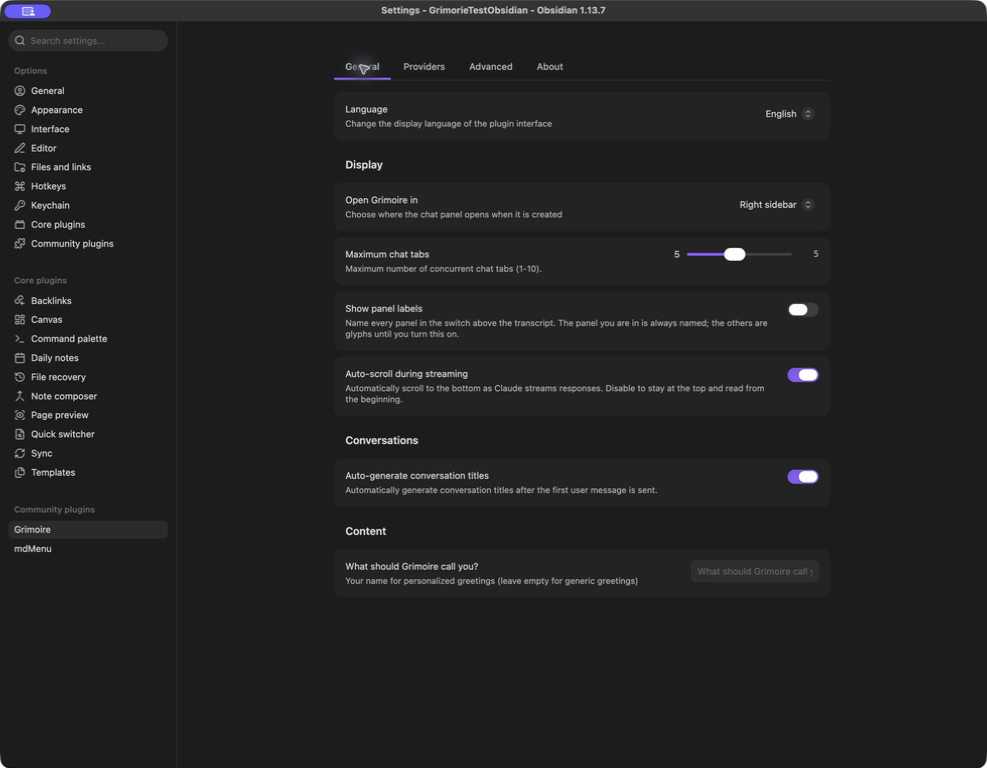Click the Core plugins group header
This screenshot has width=987, height=768.
coord(40,281)
